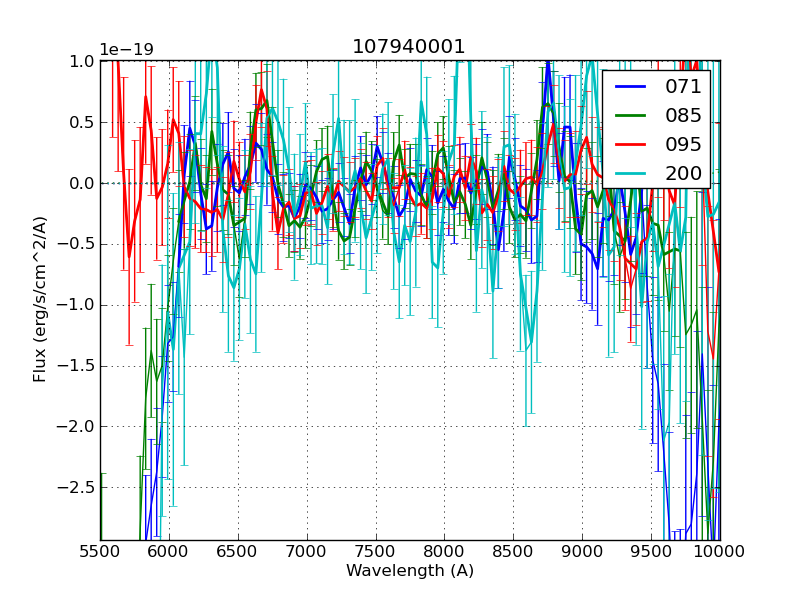Select the 095 legend label

pos(683,144)
